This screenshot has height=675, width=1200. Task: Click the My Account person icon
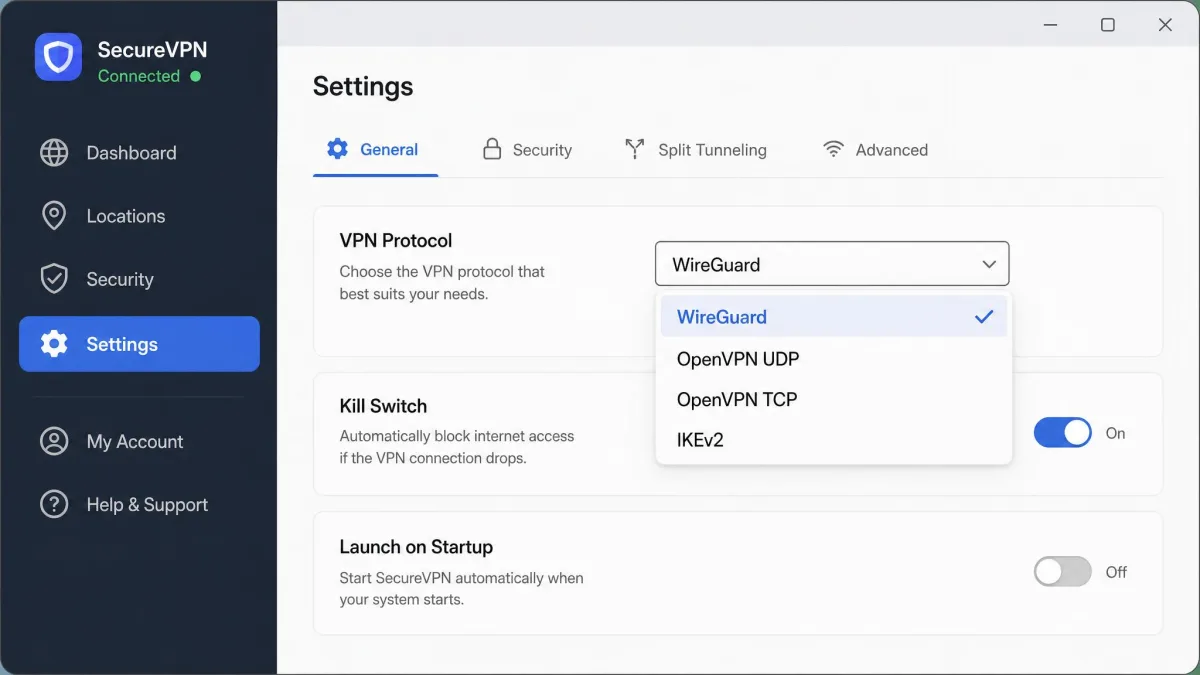[x=54, y=441]
